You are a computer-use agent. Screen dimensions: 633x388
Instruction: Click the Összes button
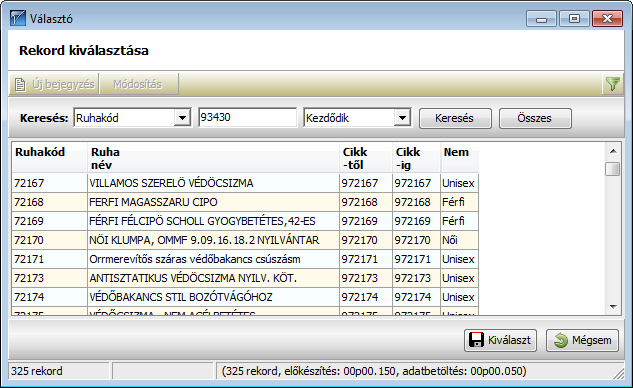[535, 118]
